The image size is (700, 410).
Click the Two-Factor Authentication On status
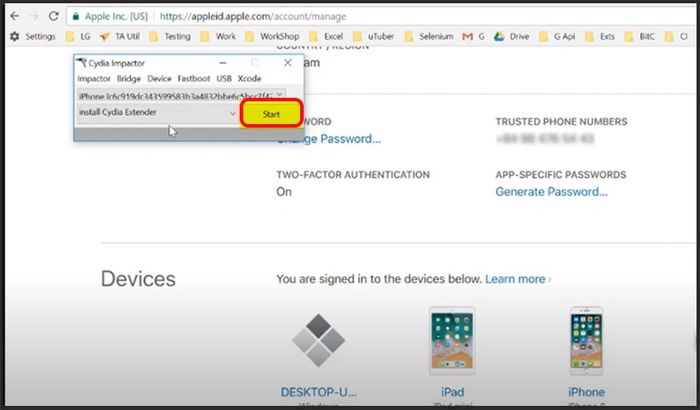(x=284, y=192)
